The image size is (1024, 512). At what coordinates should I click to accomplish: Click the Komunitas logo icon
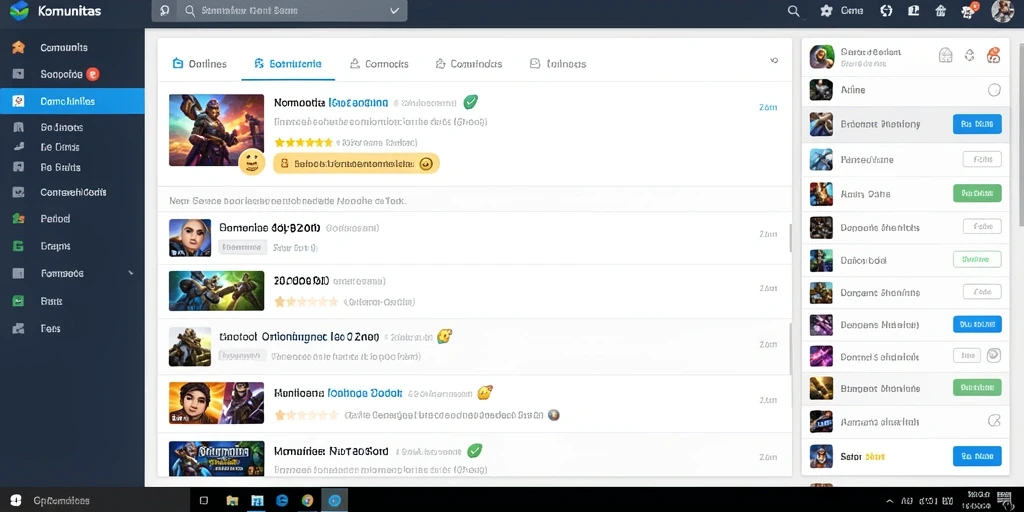click(x=19, y=11)
